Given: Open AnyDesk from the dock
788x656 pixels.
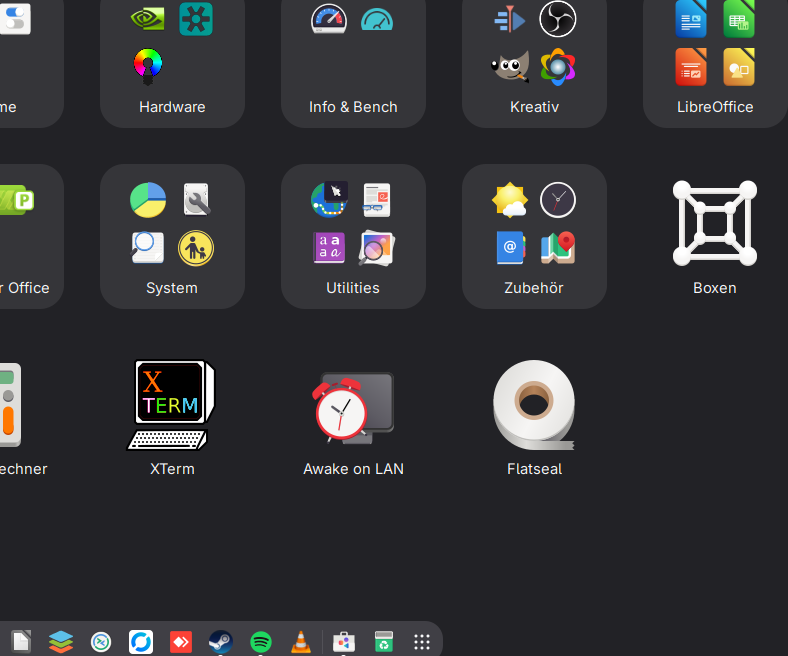Looking at the screenshot, I should point(181,642).
